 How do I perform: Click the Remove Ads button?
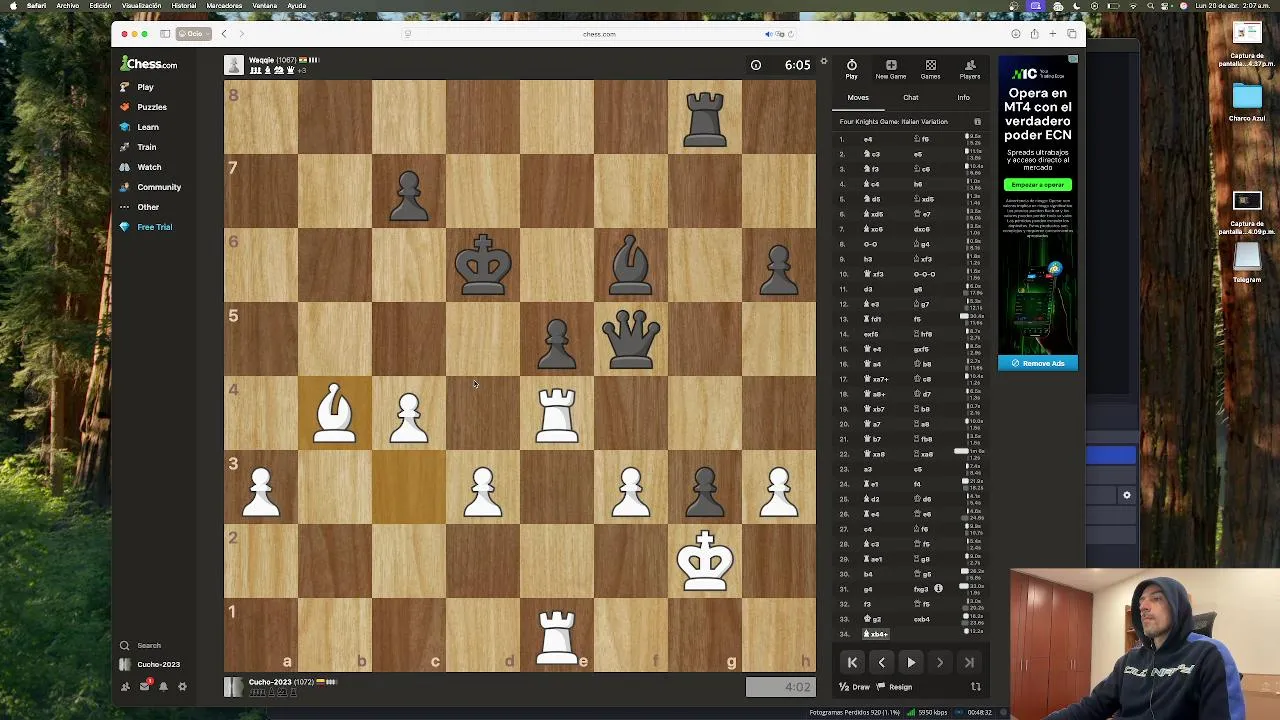click(1038, 364)
